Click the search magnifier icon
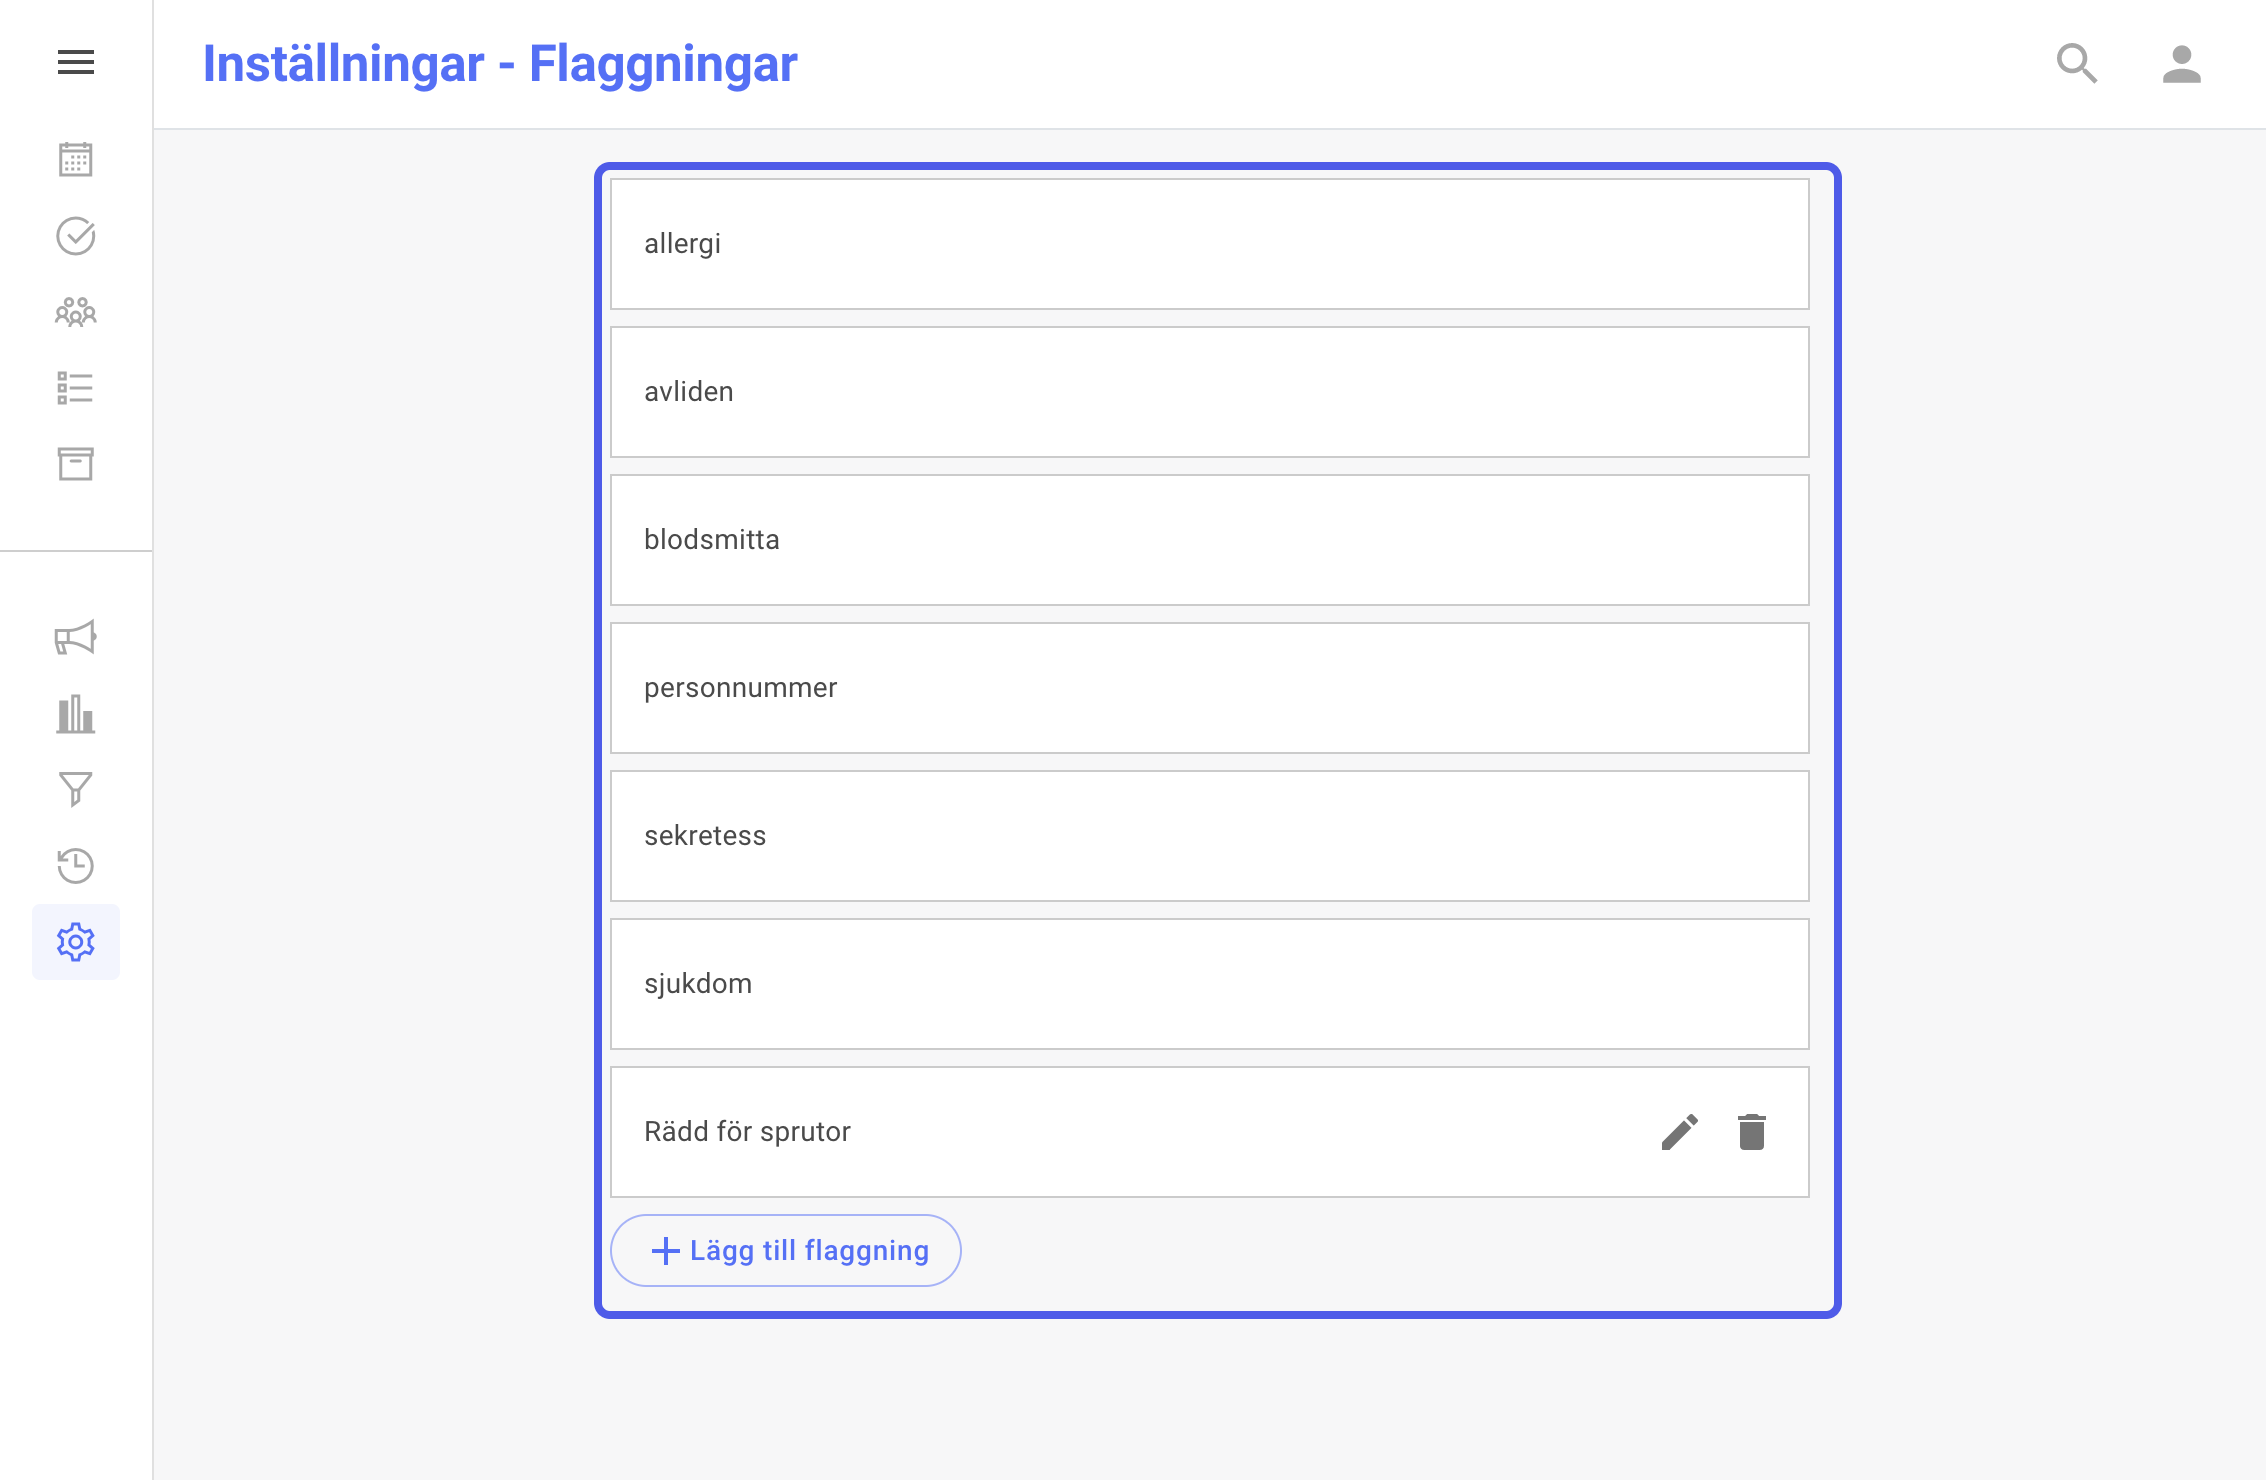 (2077, 64)
